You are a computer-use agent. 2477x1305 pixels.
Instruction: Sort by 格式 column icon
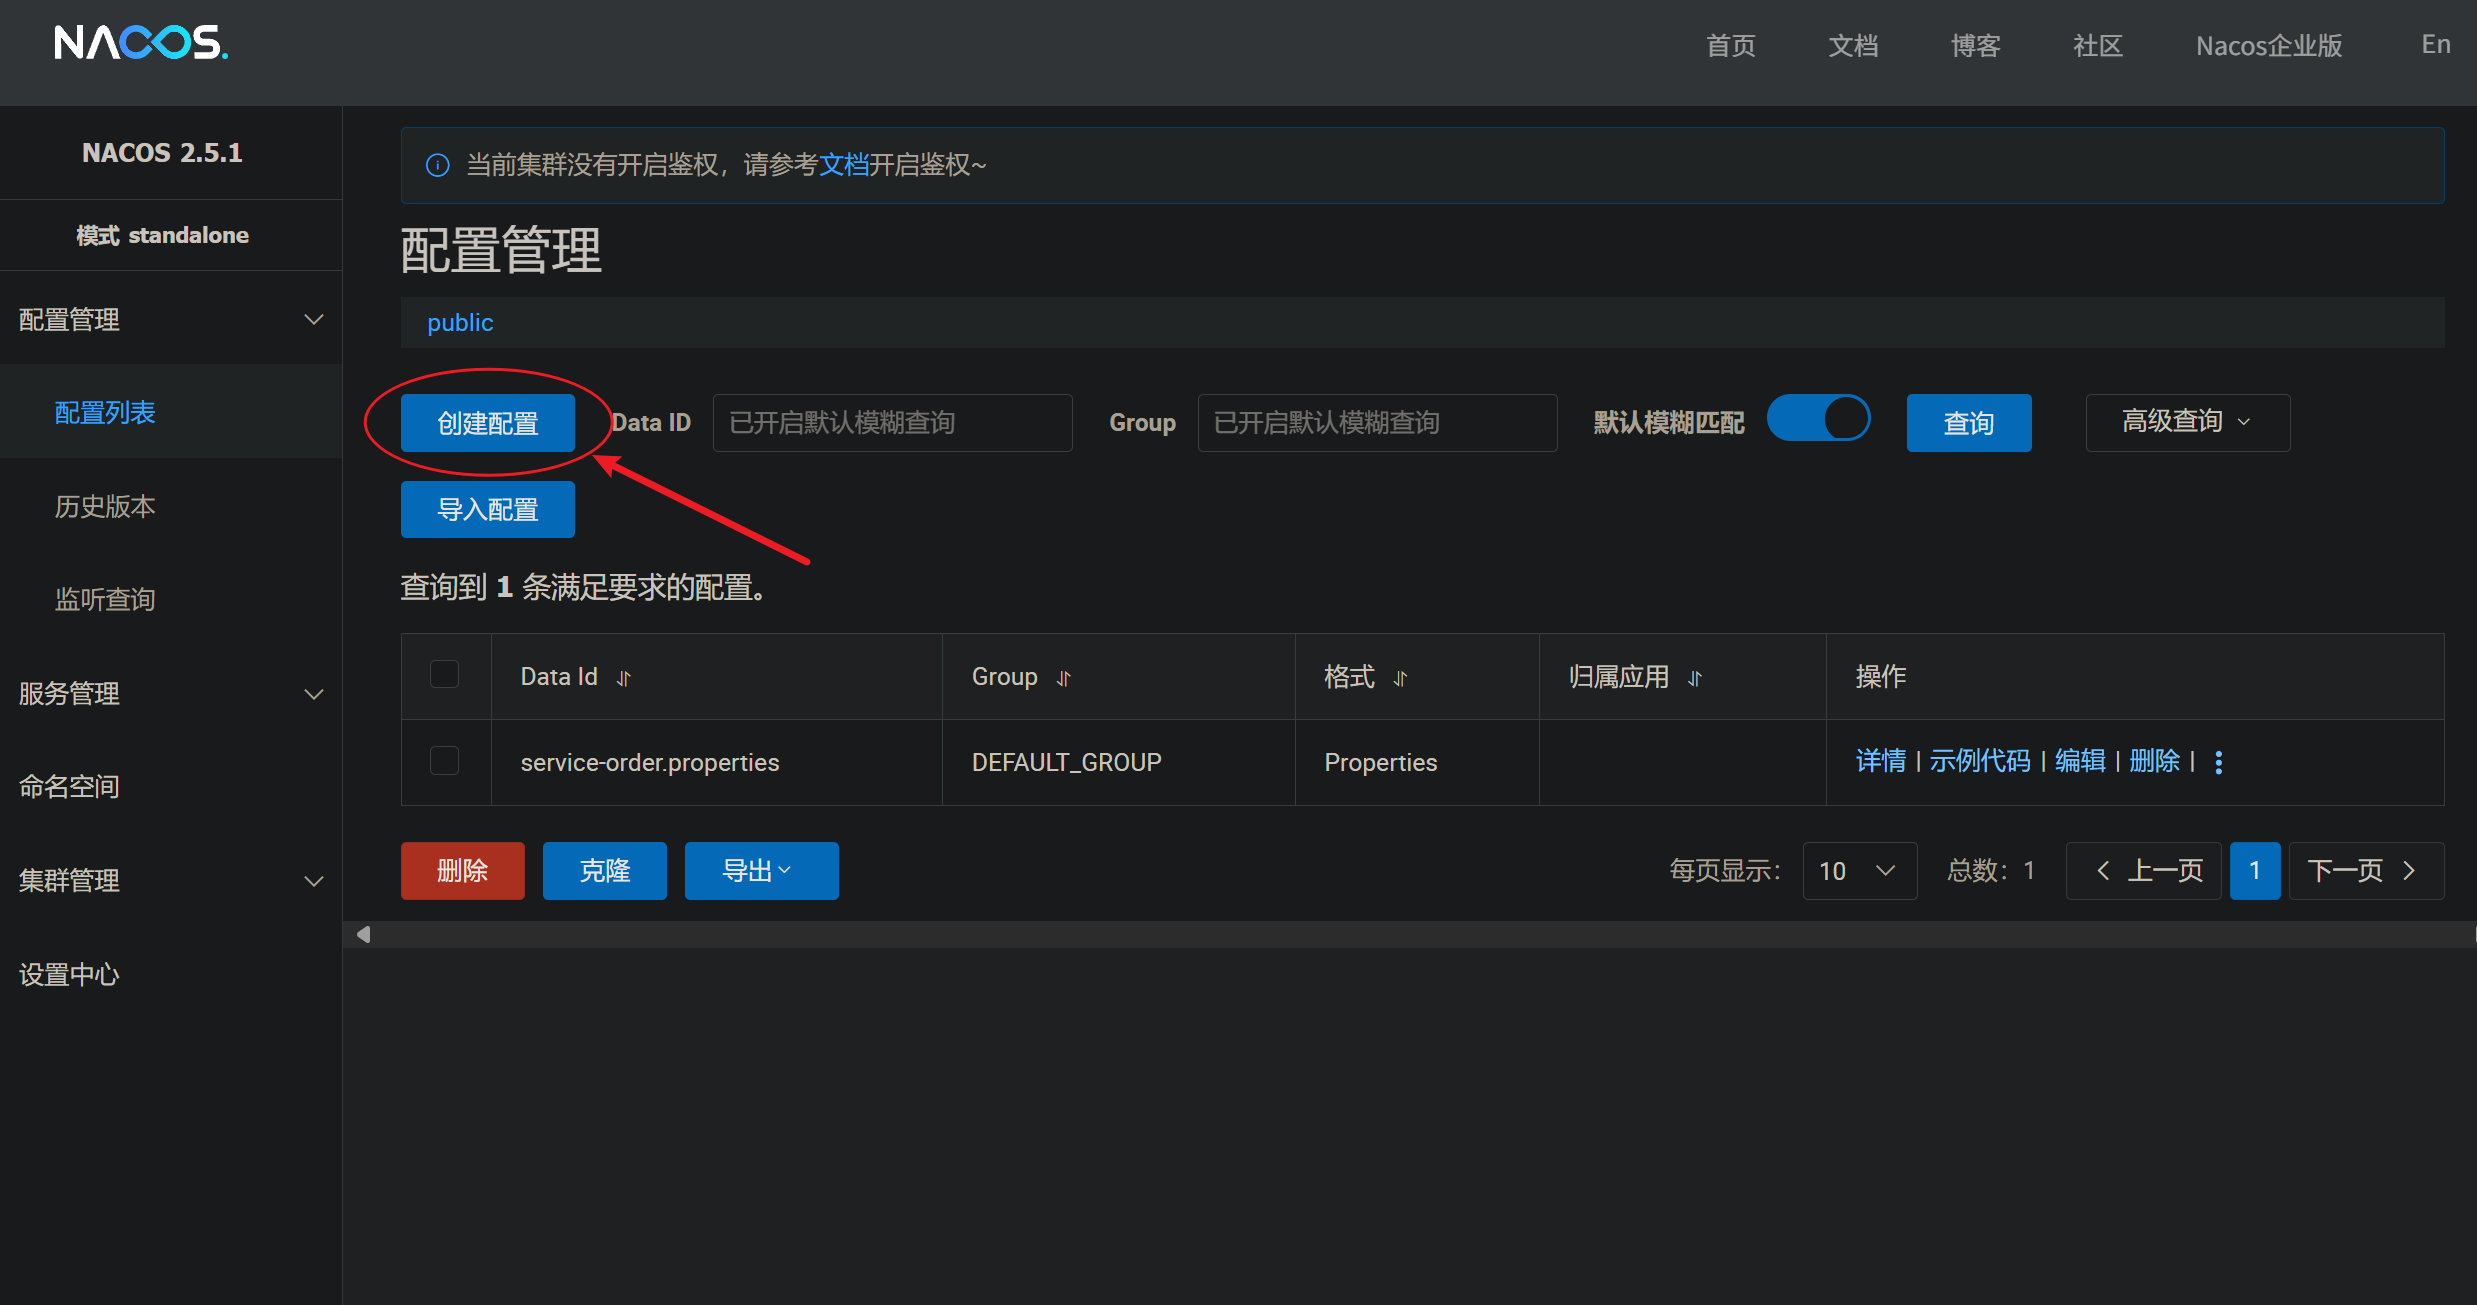pyautogui.click(x=1400, y=678)
